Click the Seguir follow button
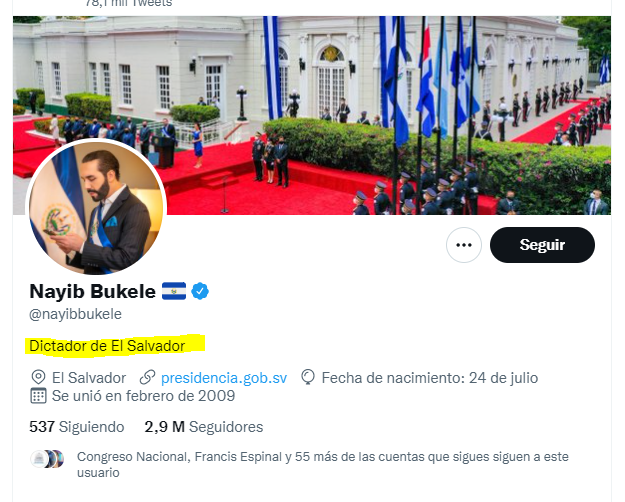 tap(542, 245)
